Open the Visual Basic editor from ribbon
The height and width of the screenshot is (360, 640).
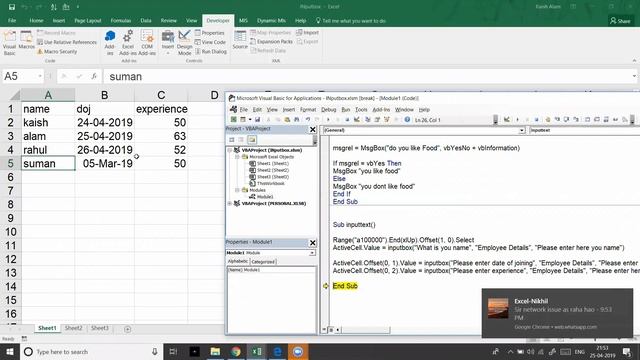point(9,42)
